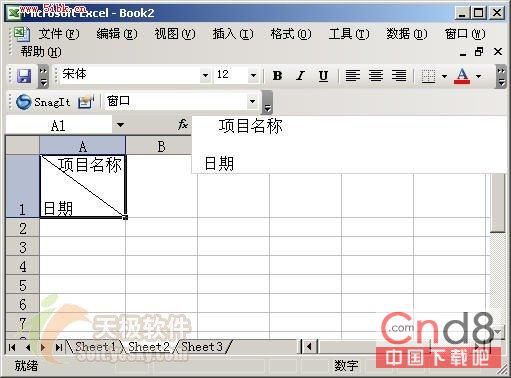The image size is (511, 378).
Task: Click the Select All corner button
Action: (23, 145)
